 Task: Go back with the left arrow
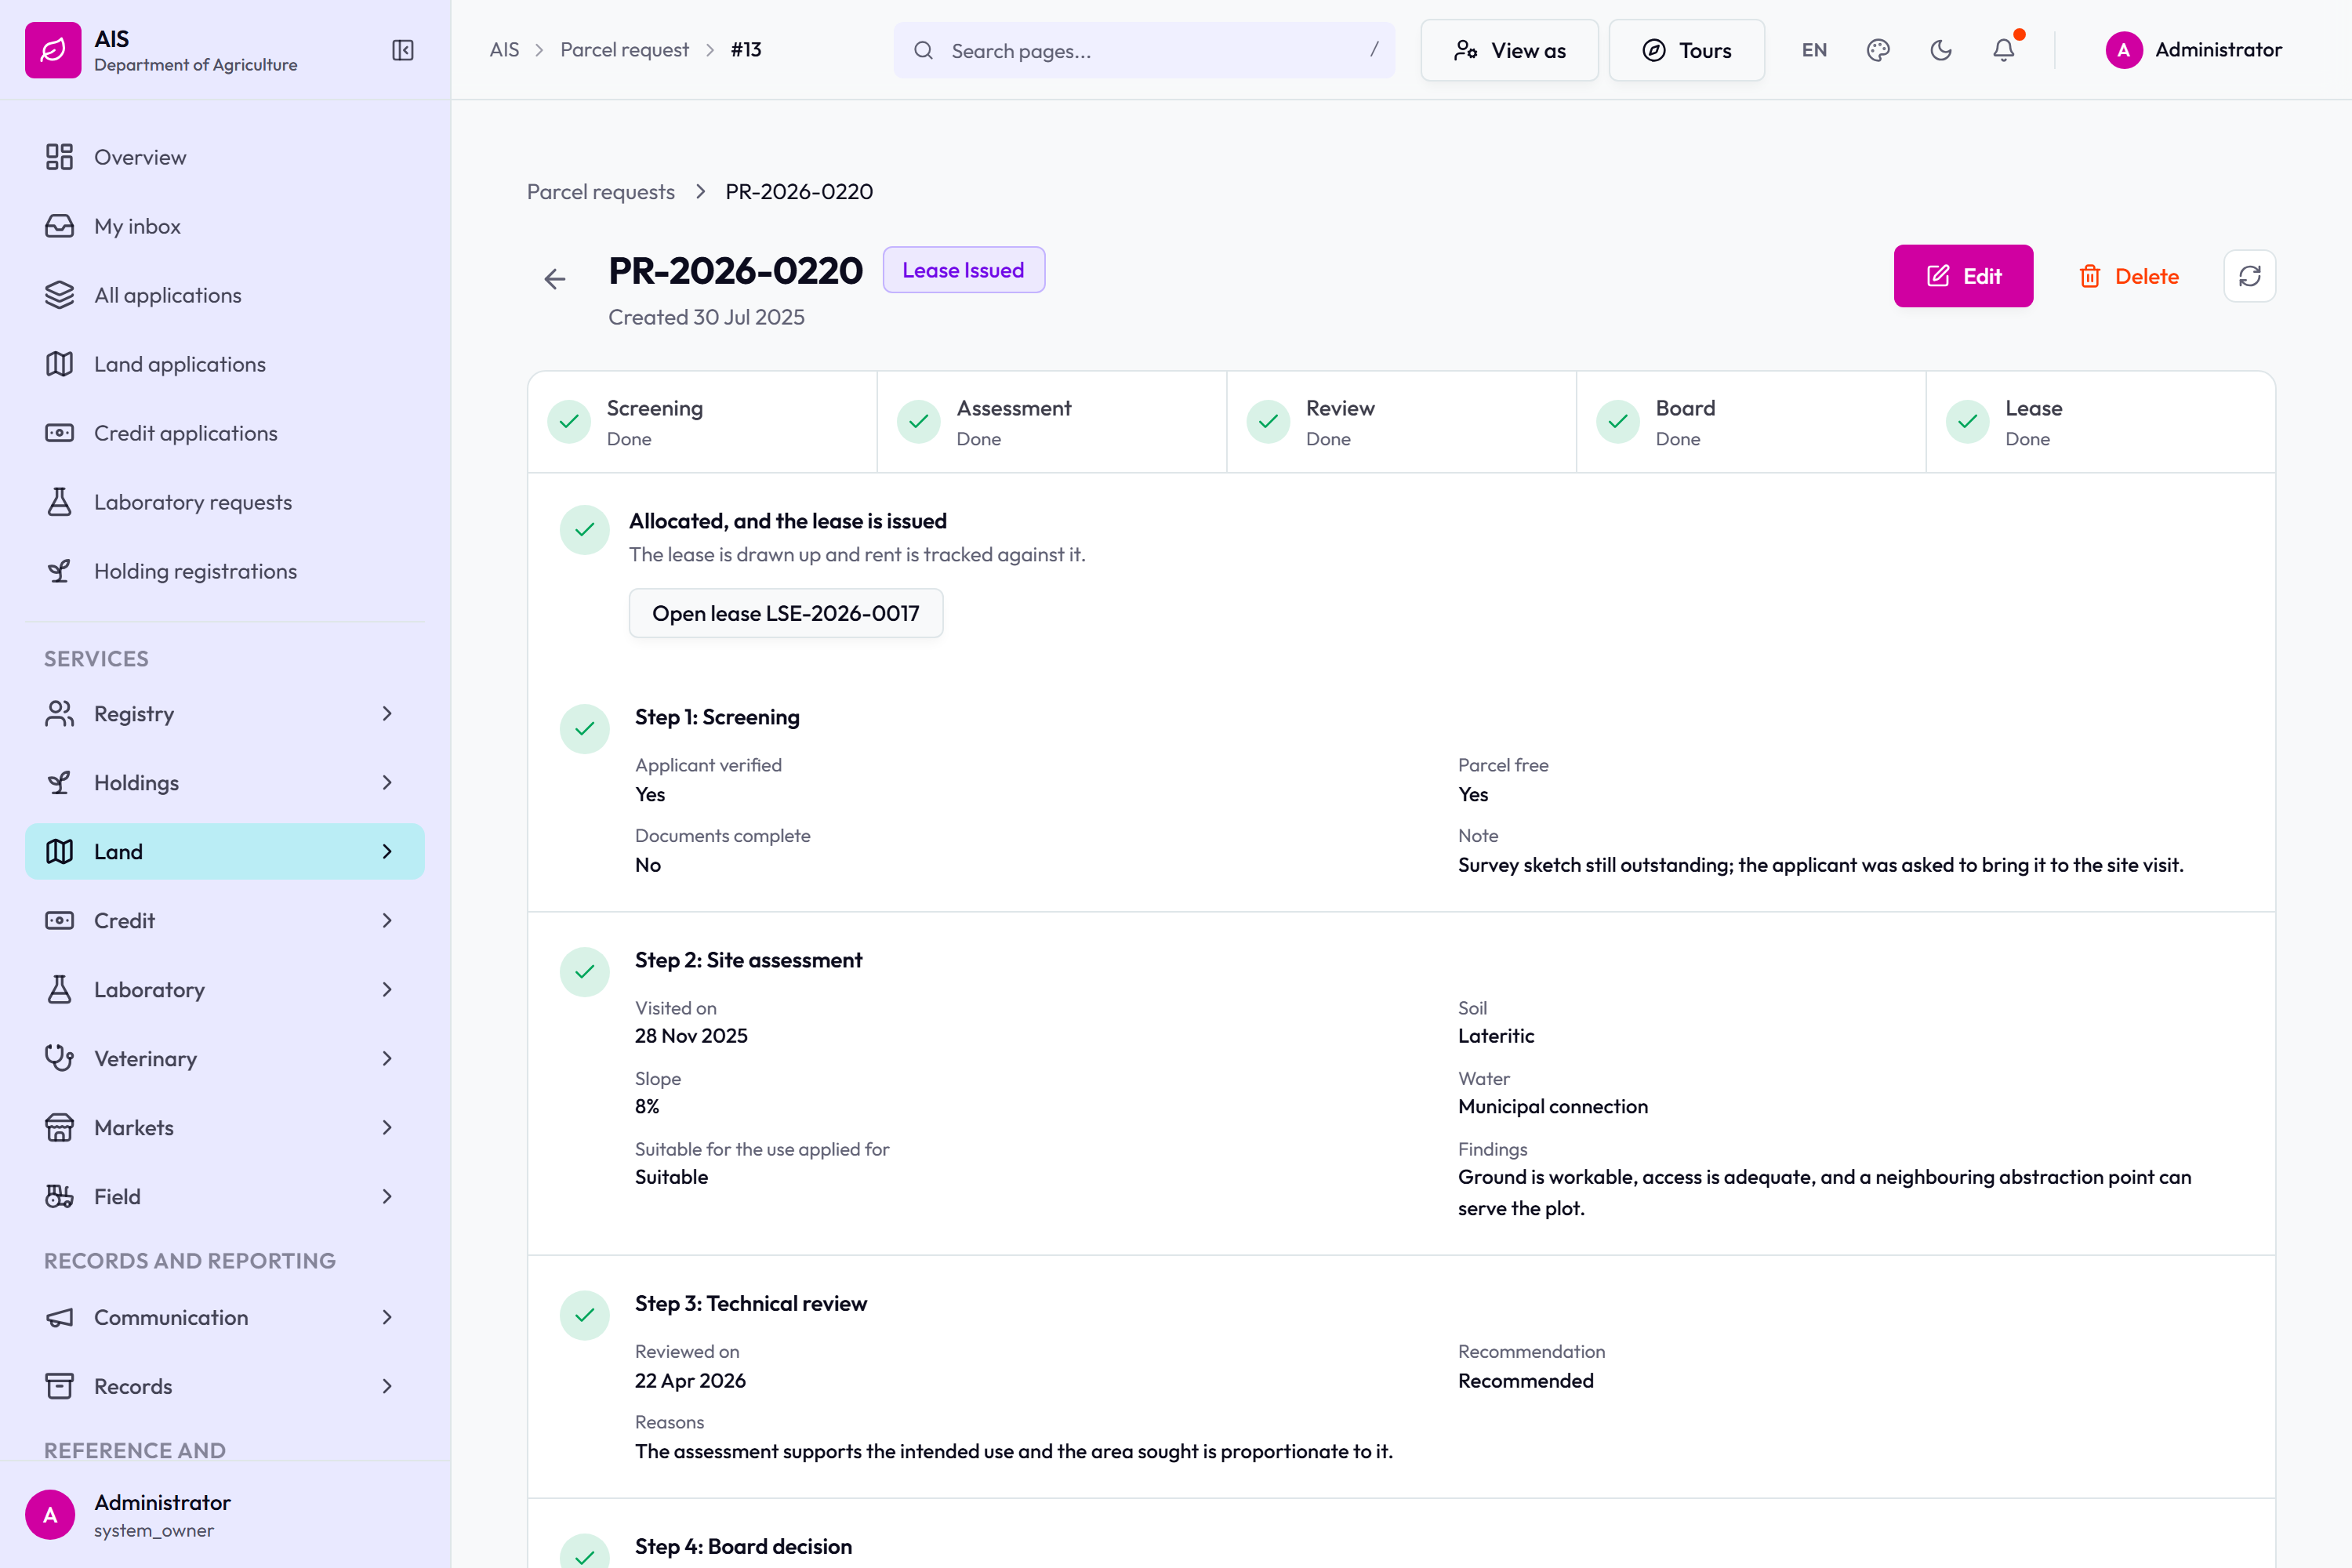click(x=555, y=279)
